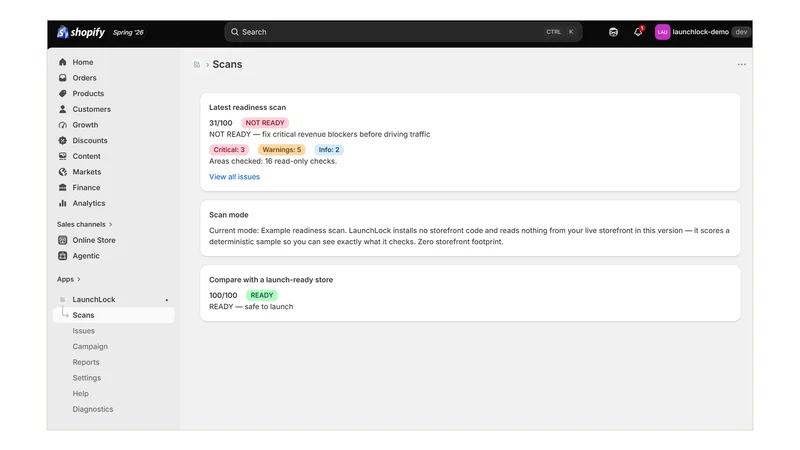Open the Sidekick assistant icon in top bar

(x=613, y=32)
